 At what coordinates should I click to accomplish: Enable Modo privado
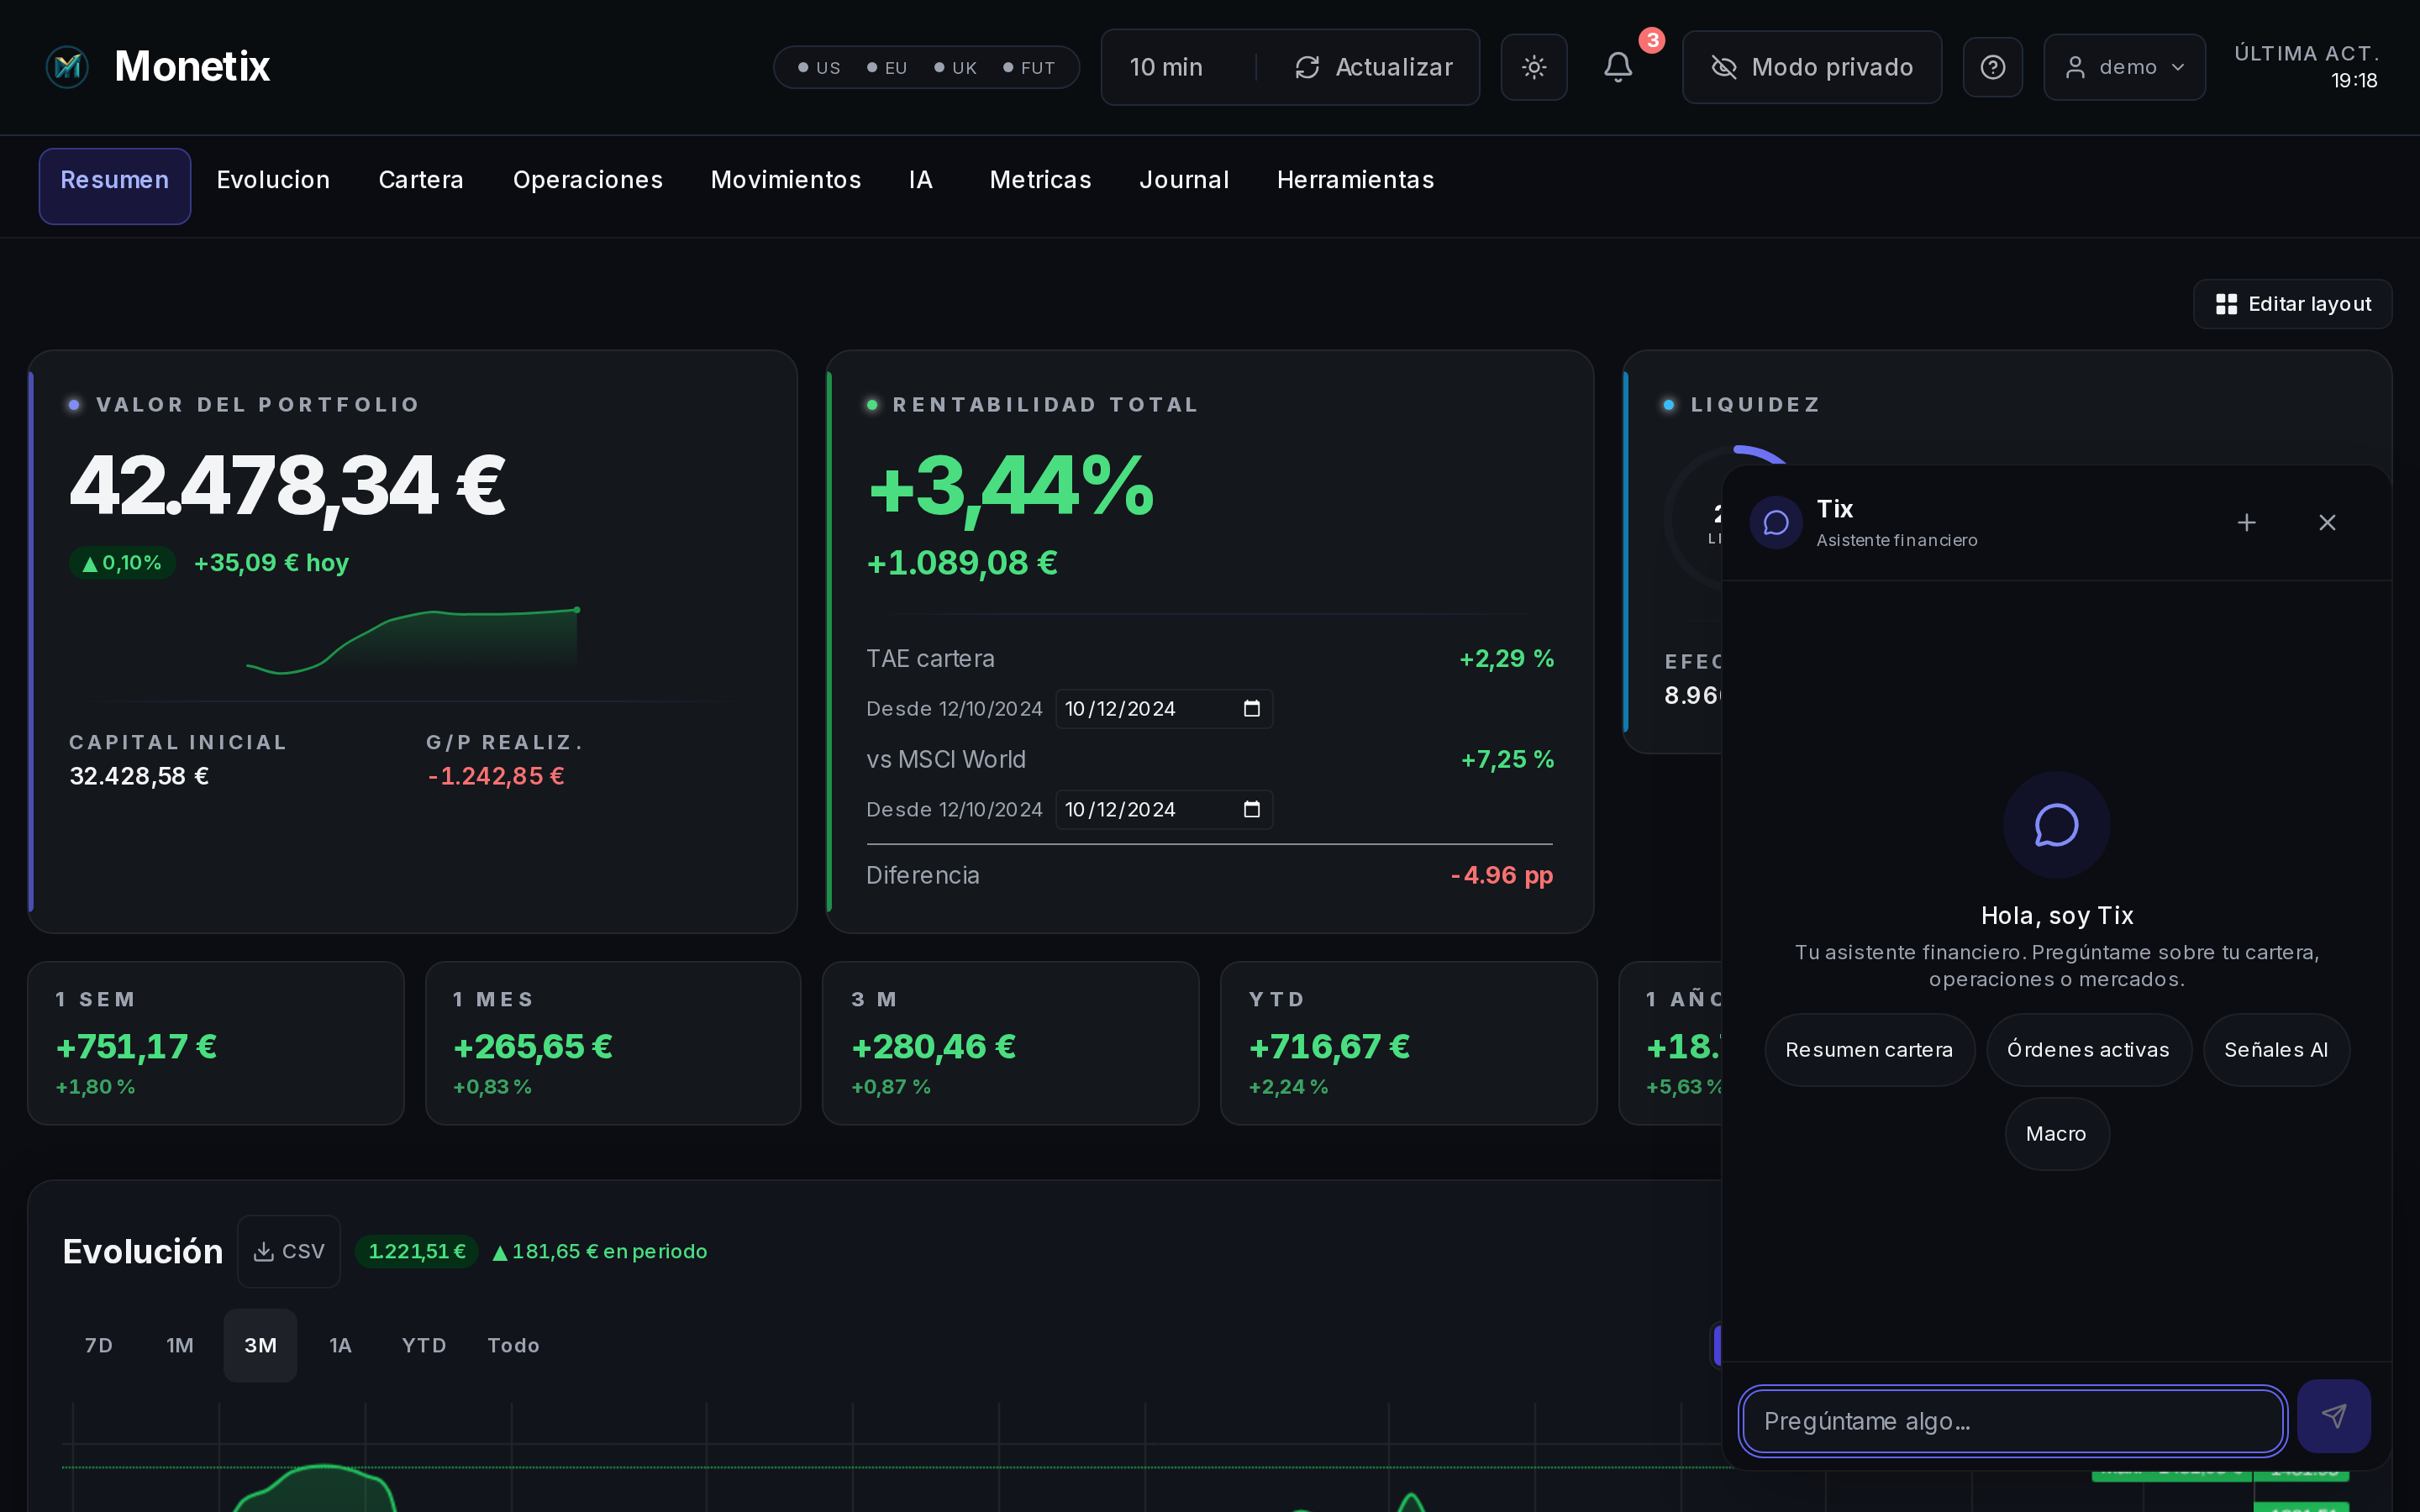click(1811, 67)
